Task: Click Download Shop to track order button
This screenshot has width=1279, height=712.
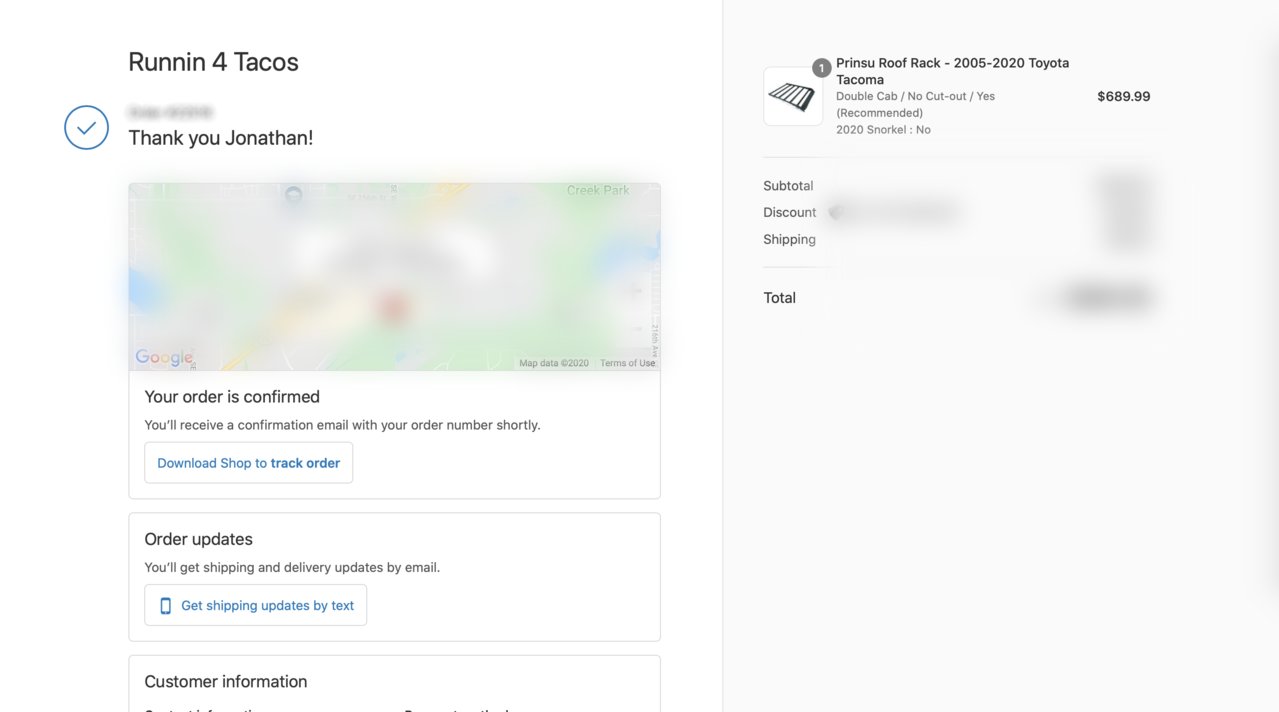Action: tap(249, 463)
